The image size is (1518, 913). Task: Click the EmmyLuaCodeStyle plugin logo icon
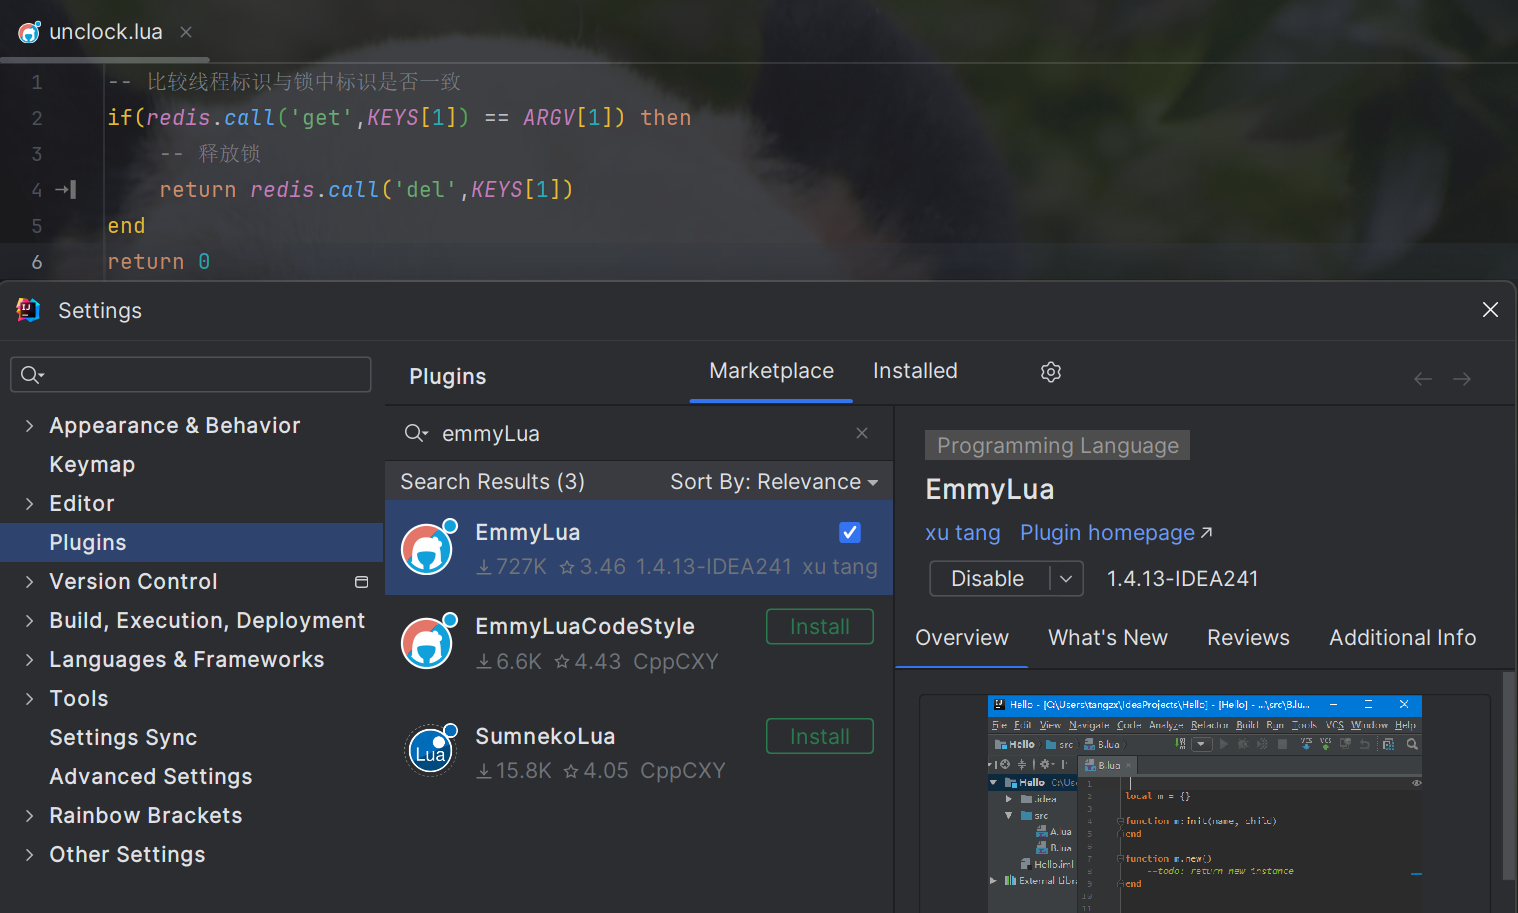tap(429, 642)
